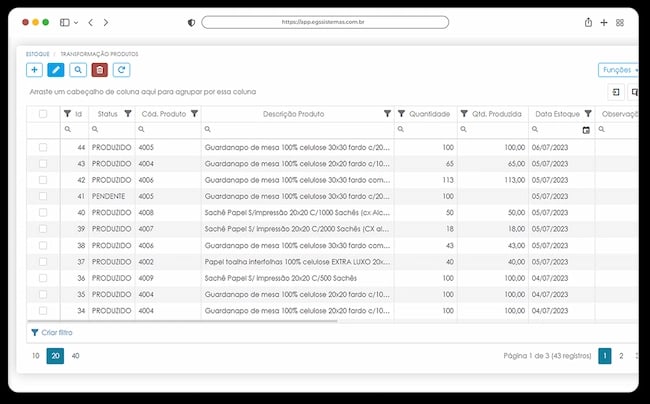Sort by the Data Estoque column header
The width and height of the screenshot is (650, 404).
[558, 114]
